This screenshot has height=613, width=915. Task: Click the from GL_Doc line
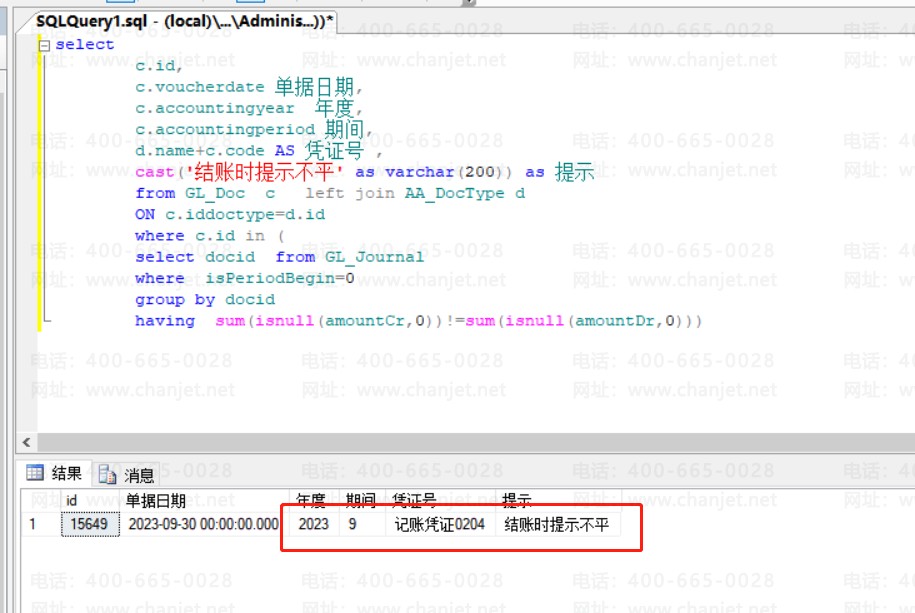(x=330, y=193)
